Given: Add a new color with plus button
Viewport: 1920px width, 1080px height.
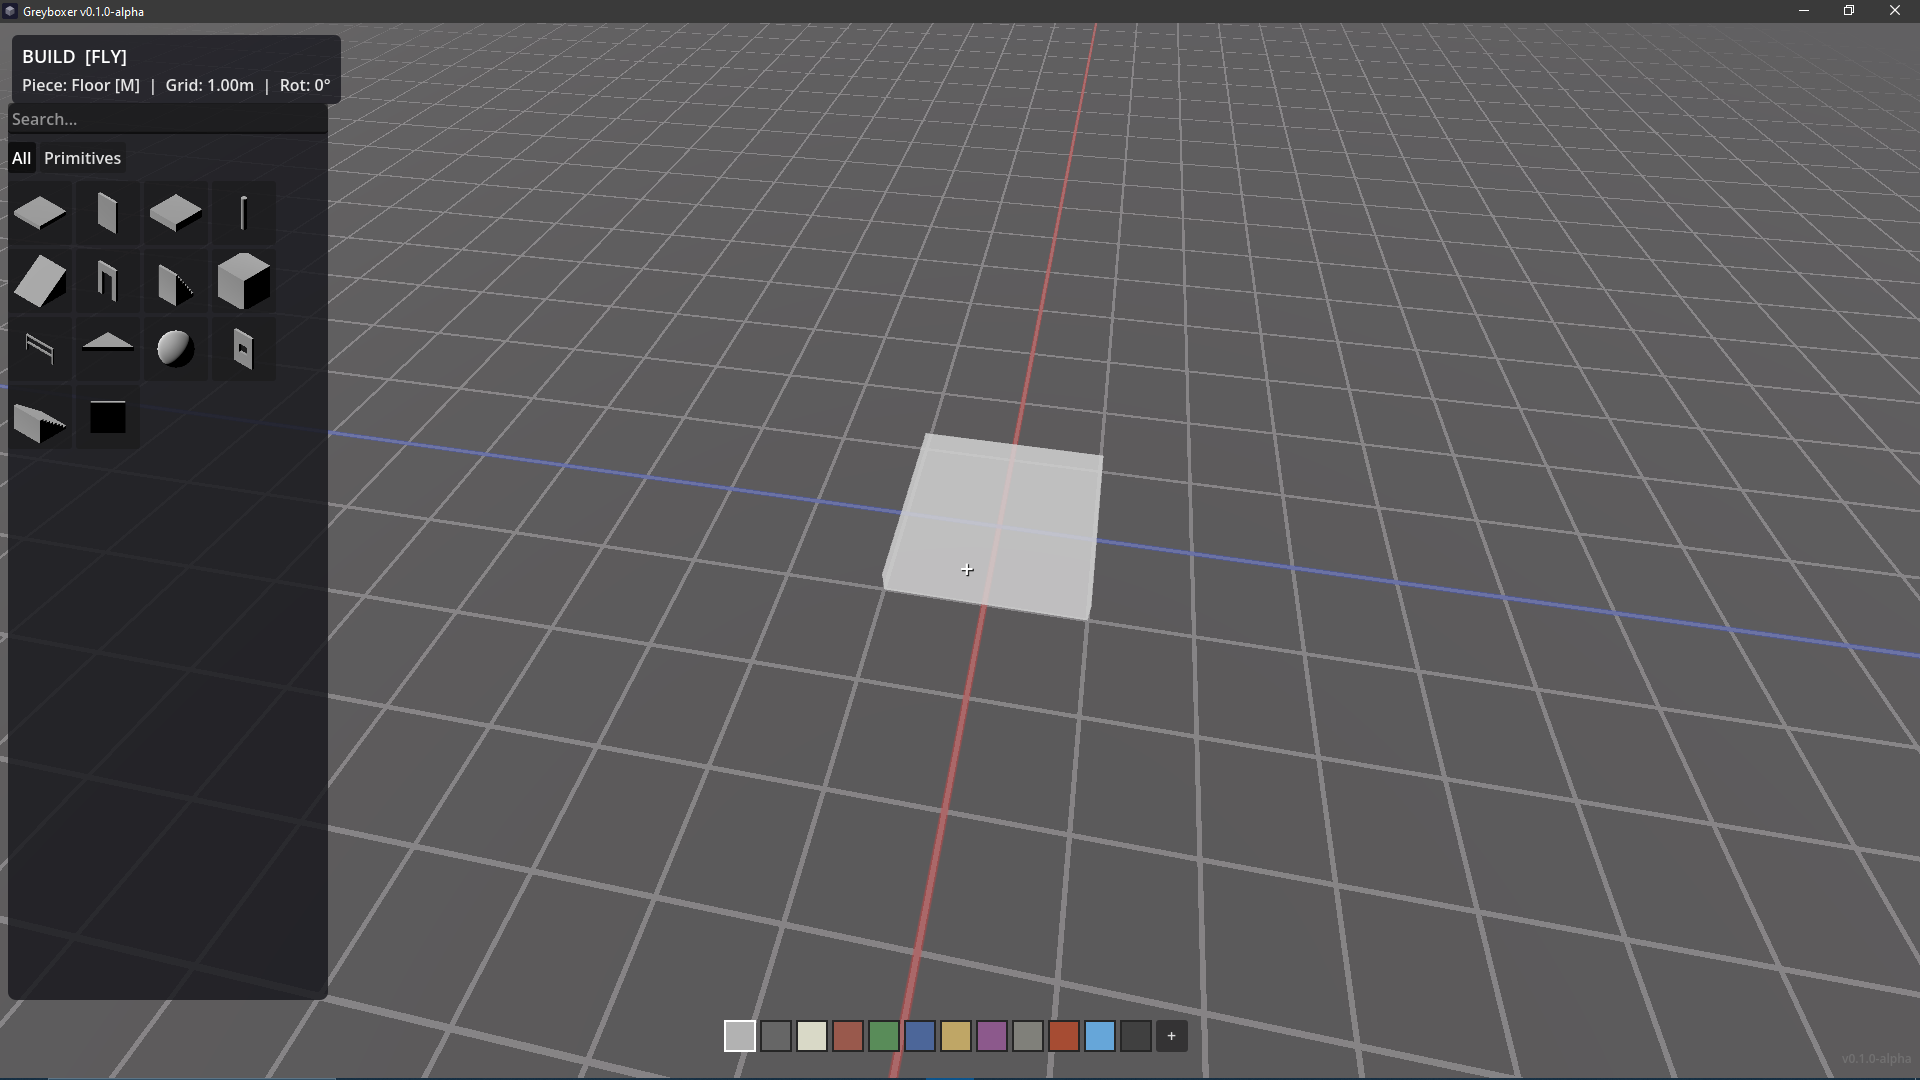Looking at the screenshot, I should (1171, 1036).
